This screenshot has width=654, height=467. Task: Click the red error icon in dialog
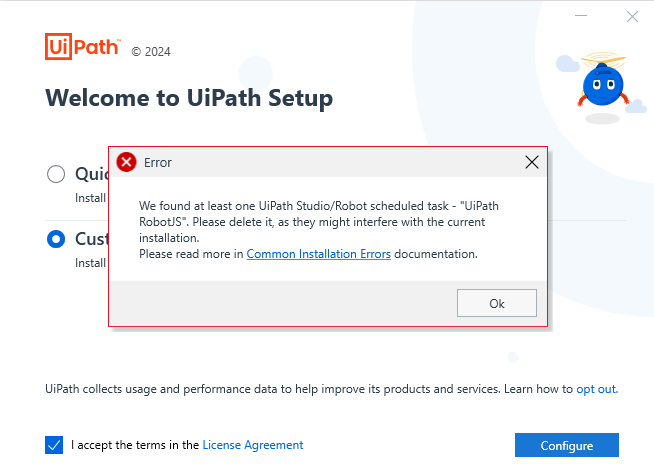pyautogui.click(x=126, y=162)
